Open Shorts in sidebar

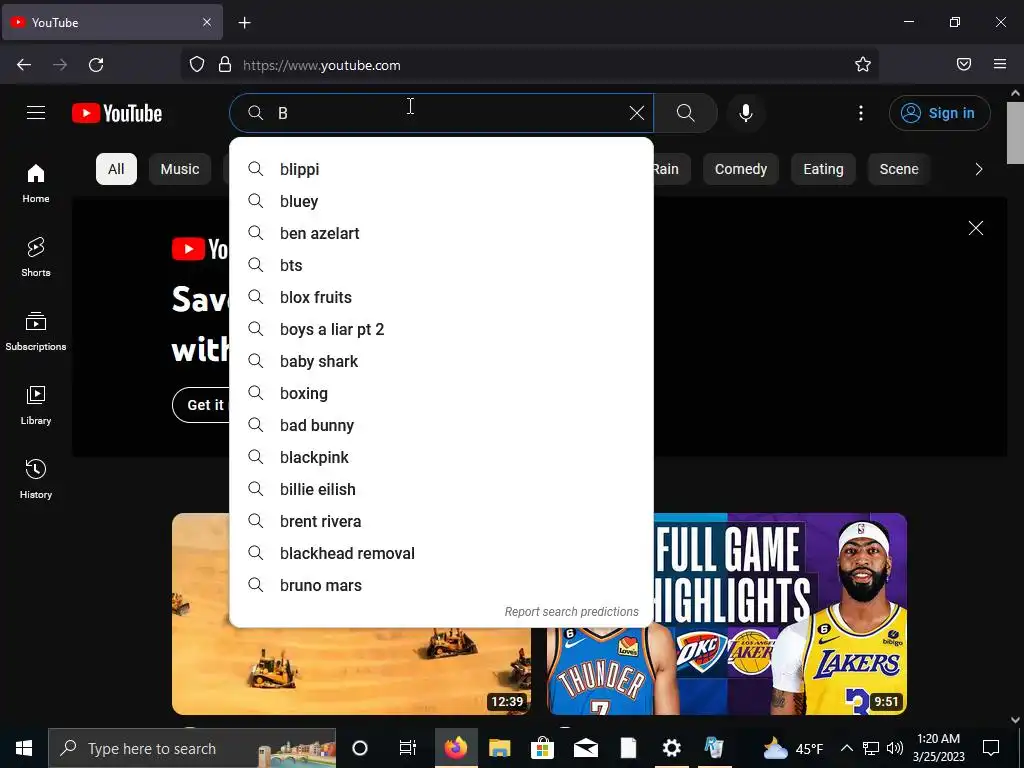pyautogui.click(x=36, y=257)
